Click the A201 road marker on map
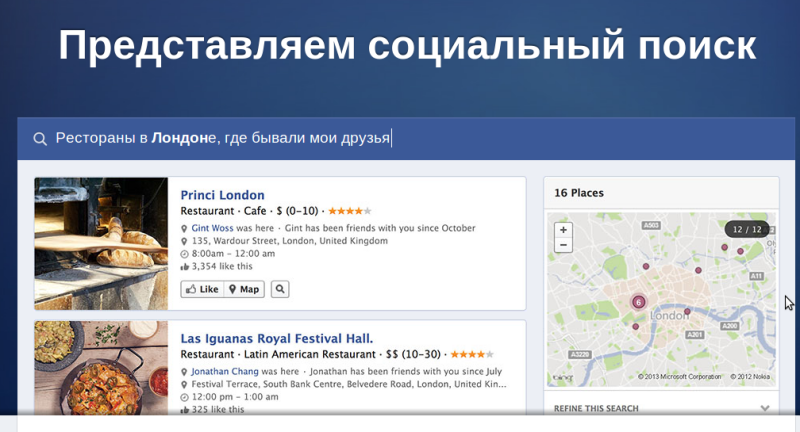The width and height of the screenshot is (800, 432). (x=694, y=335)
